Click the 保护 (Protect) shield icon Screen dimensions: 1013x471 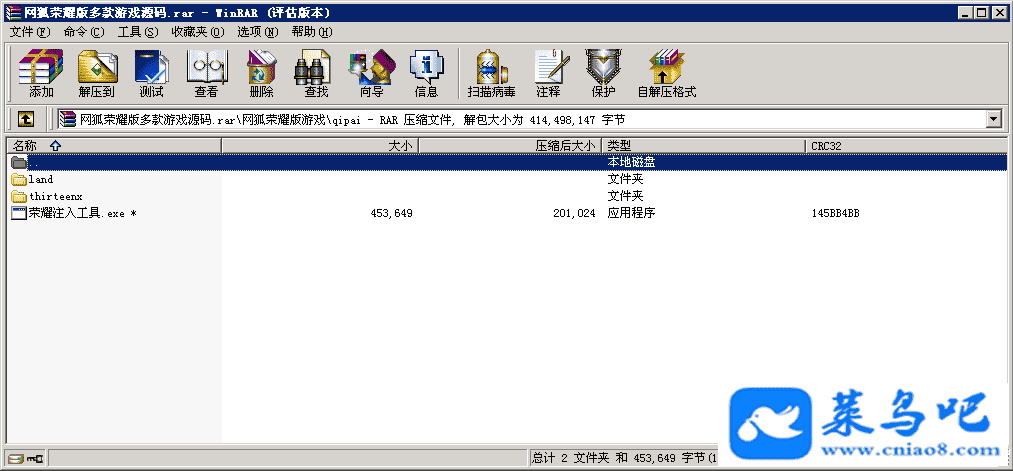click(x=603, y=66)
